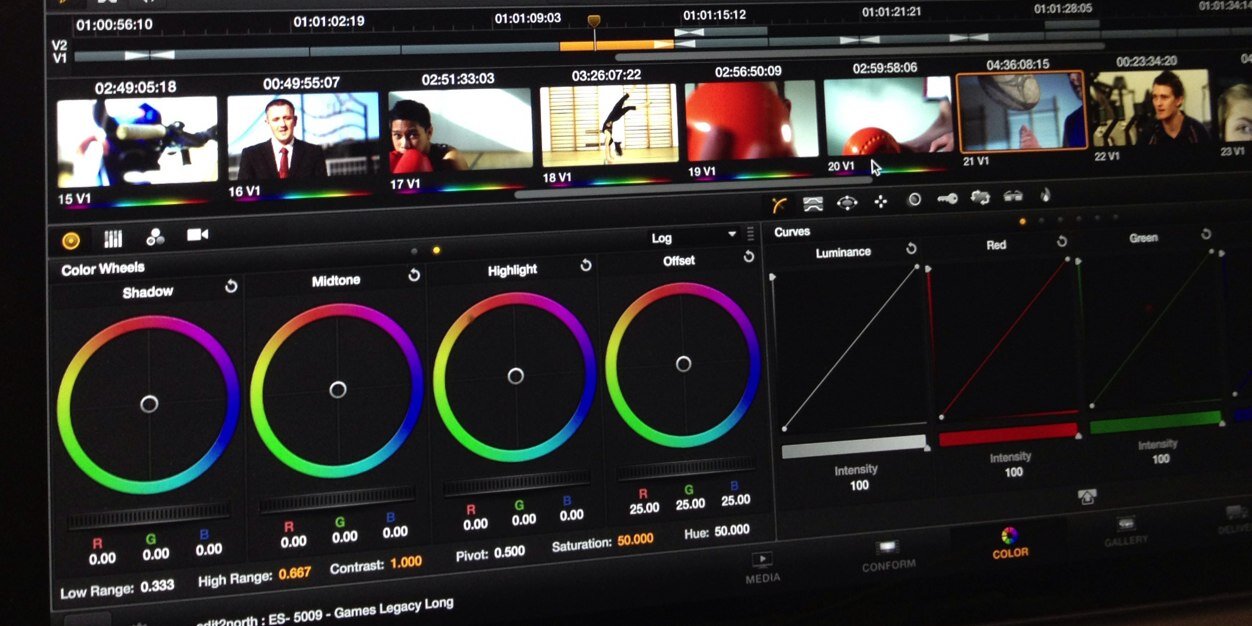
Task: Select clip 17 V1 boxer thumbnail
Action: tap(460, 129)
